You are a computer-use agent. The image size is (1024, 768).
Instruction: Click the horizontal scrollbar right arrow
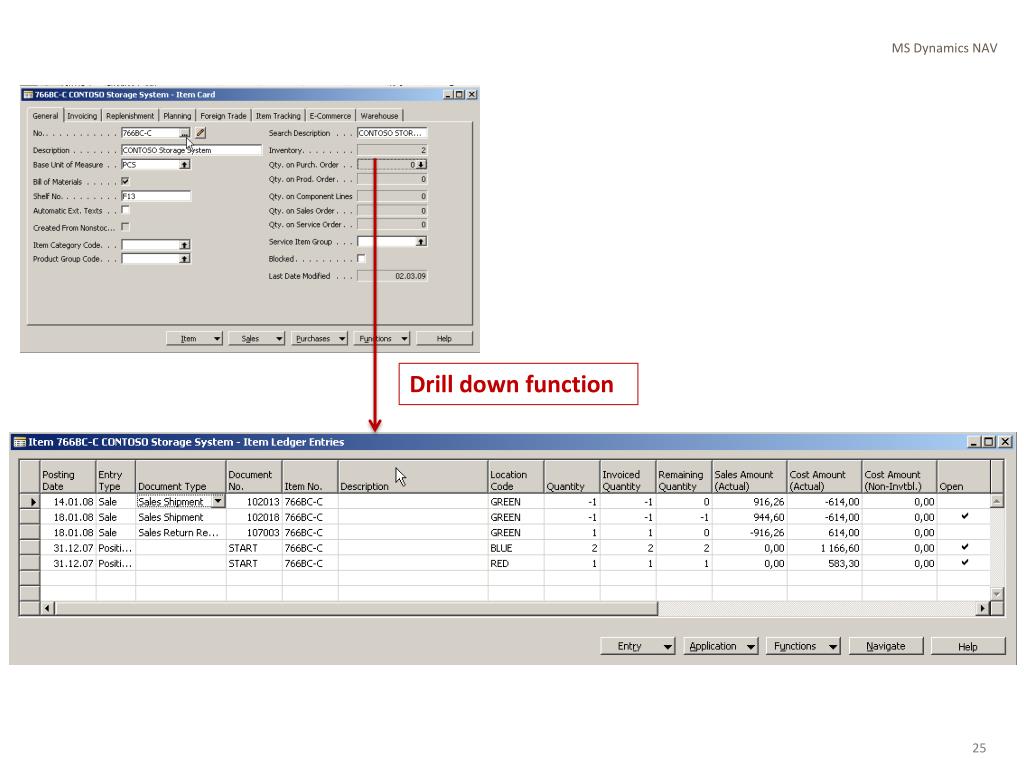click(x=983, y=609)
